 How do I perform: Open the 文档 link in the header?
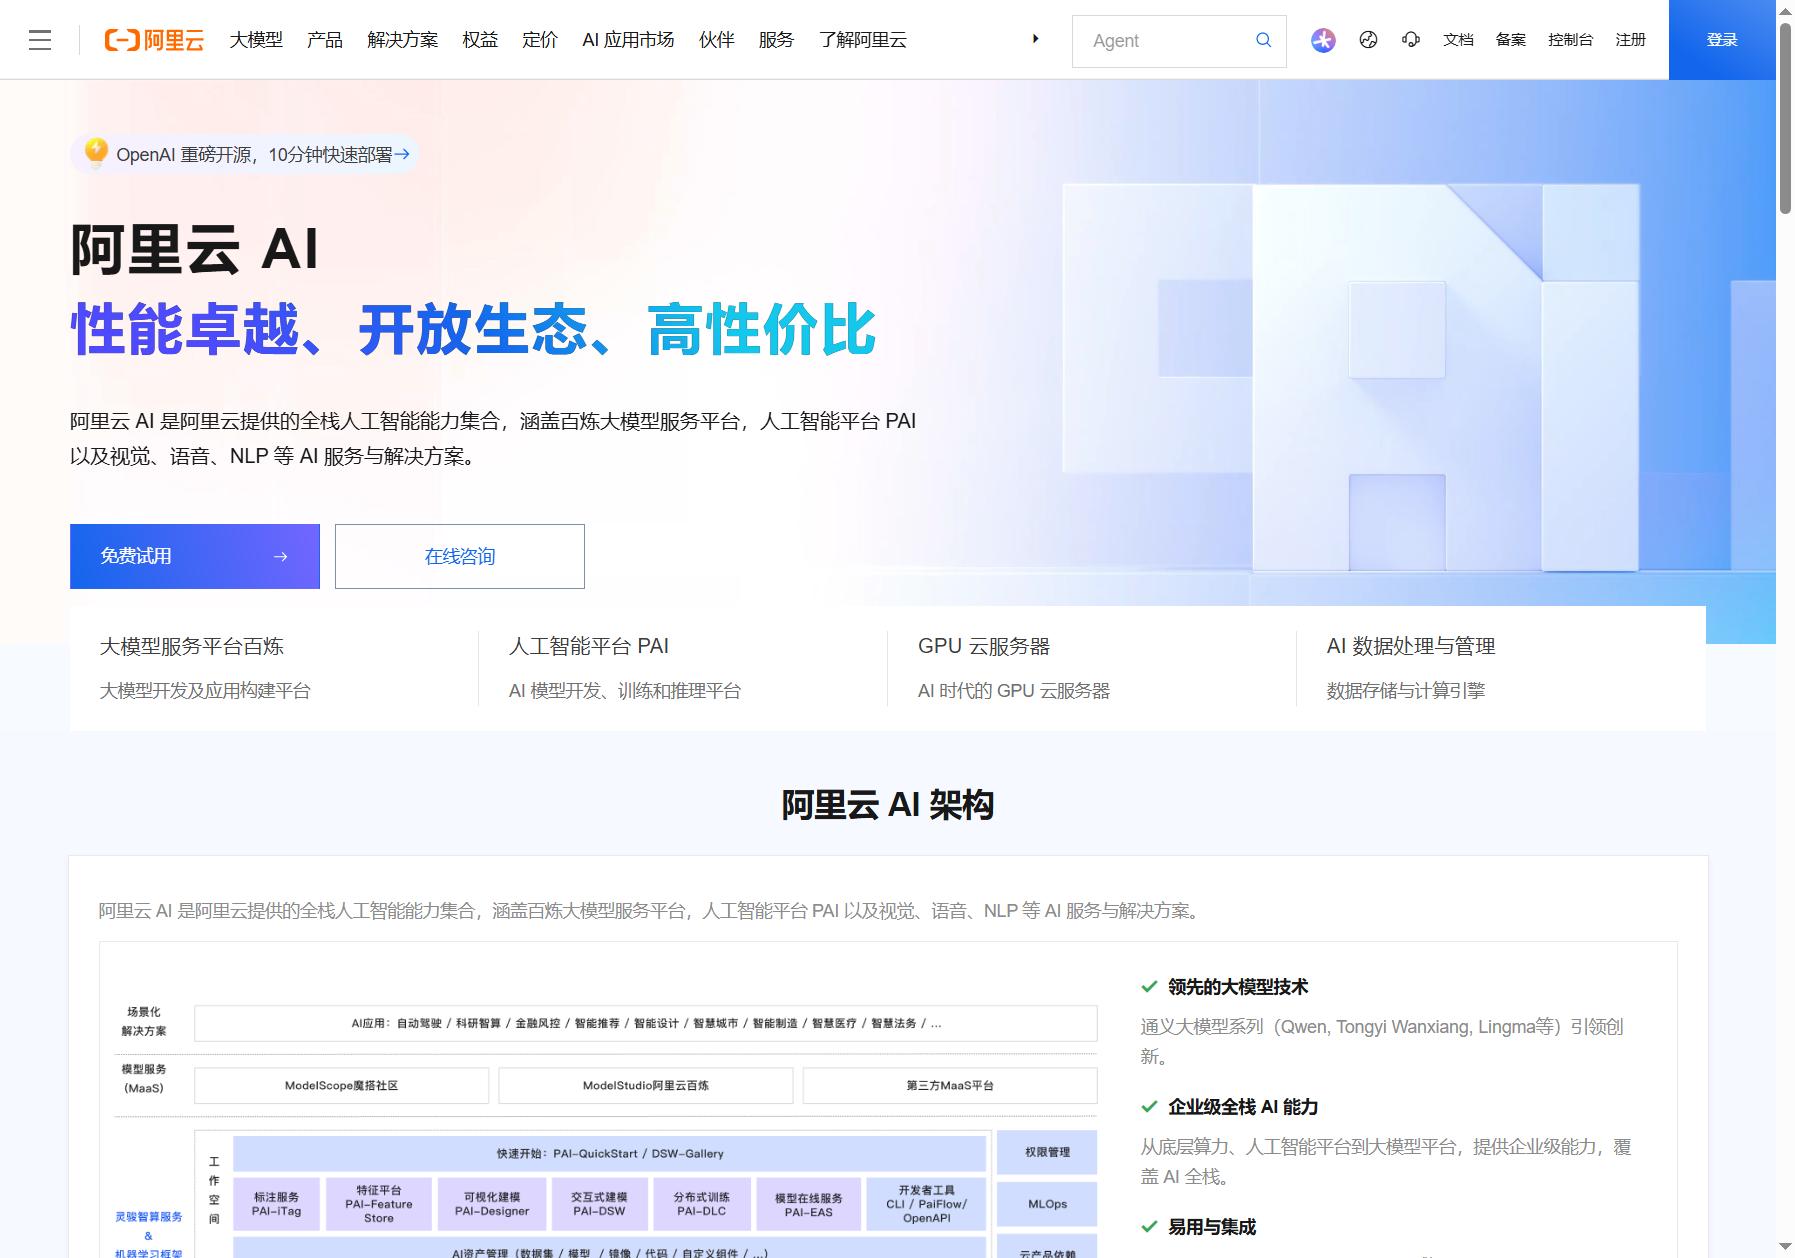click(1459, 40)
